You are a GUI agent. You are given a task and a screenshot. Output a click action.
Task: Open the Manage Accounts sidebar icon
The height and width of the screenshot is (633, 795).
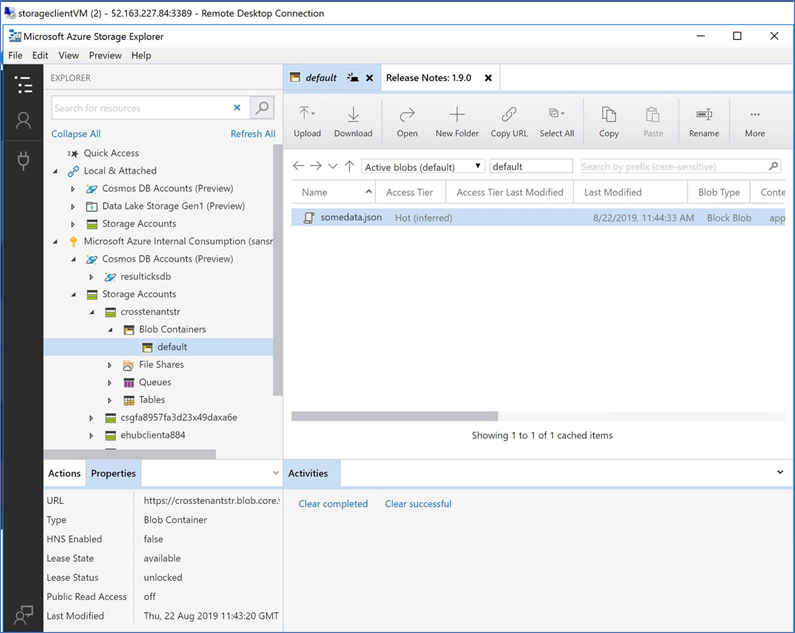[x=23, y=121]
